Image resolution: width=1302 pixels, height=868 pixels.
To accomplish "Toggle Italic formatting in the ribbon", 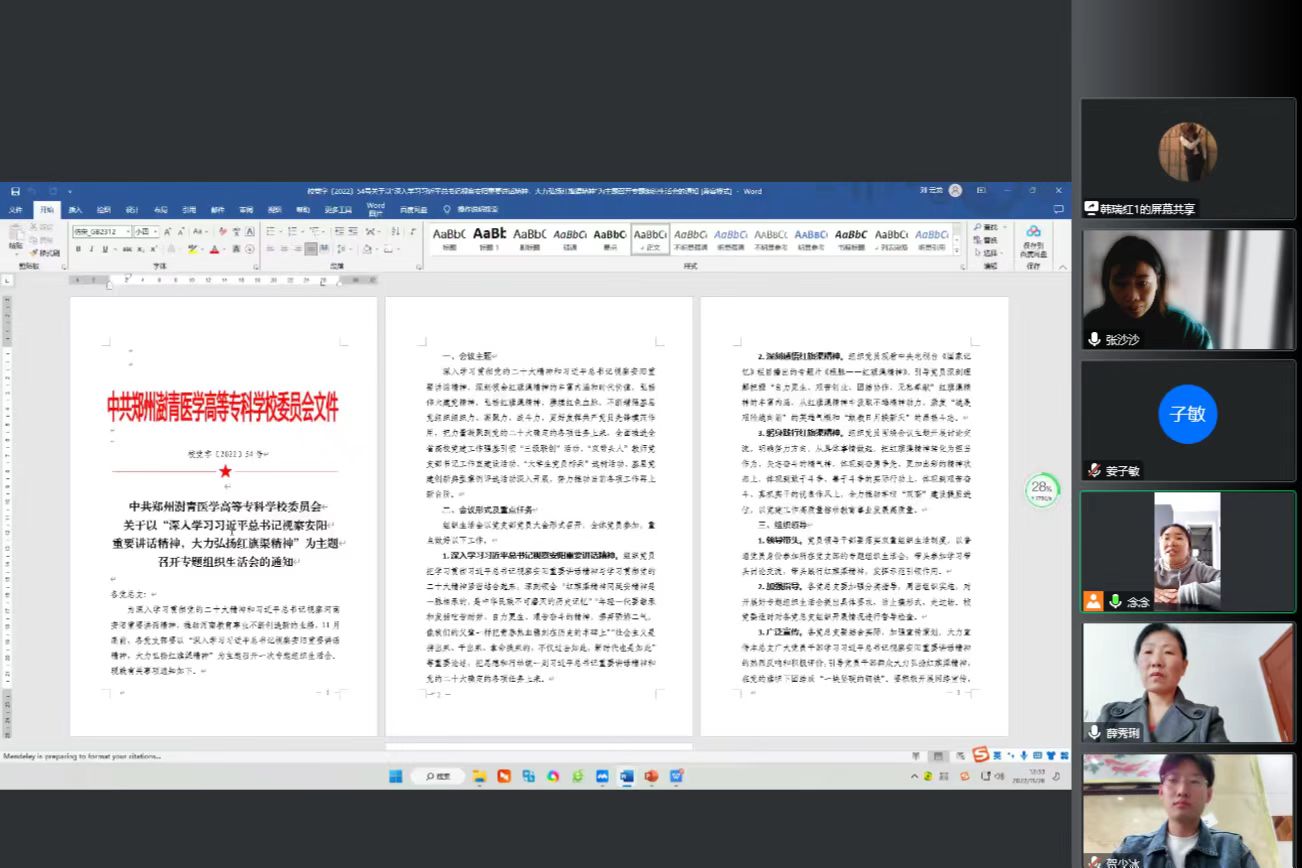I will 91,249.
